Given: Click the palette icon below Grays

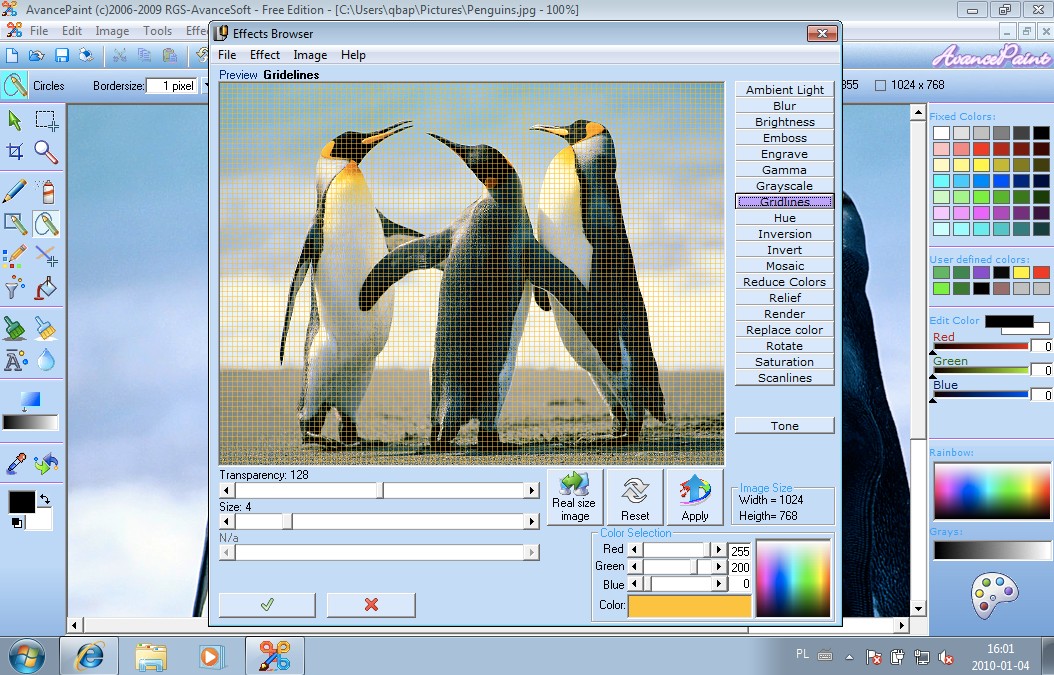Looking at the screenshot, I should pyautogui.click(x=994, y=596).
